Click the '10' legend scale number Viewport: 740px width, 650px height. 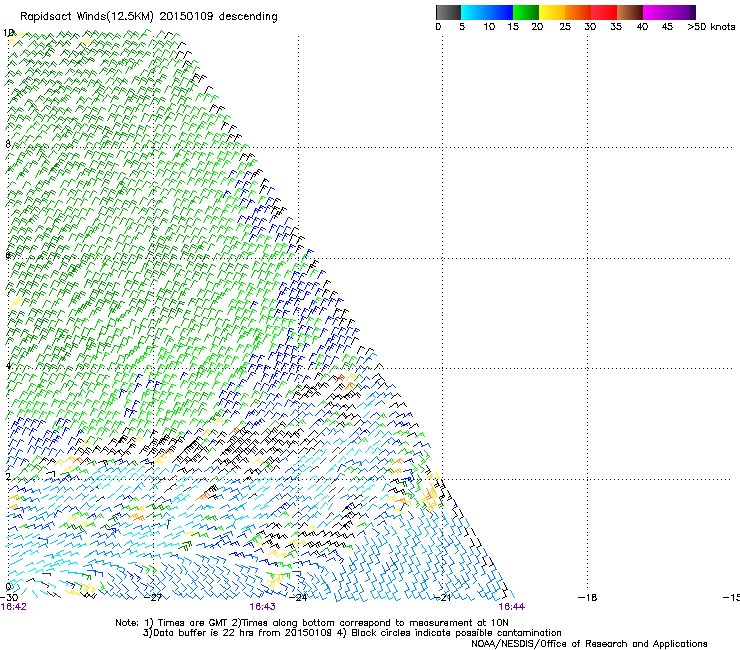pyautogui.click(x=489, y=26)
